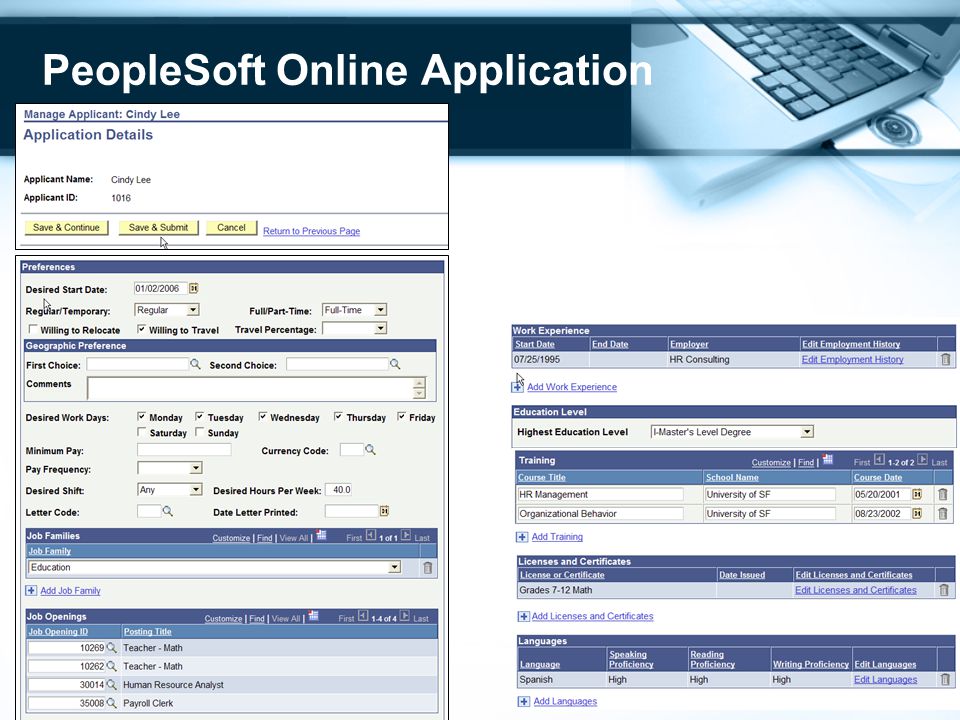Screen dimensions: 960x720
Task: Click plus icon beside Add Licenses and Certificates
Action: click(x=523, y=617)
